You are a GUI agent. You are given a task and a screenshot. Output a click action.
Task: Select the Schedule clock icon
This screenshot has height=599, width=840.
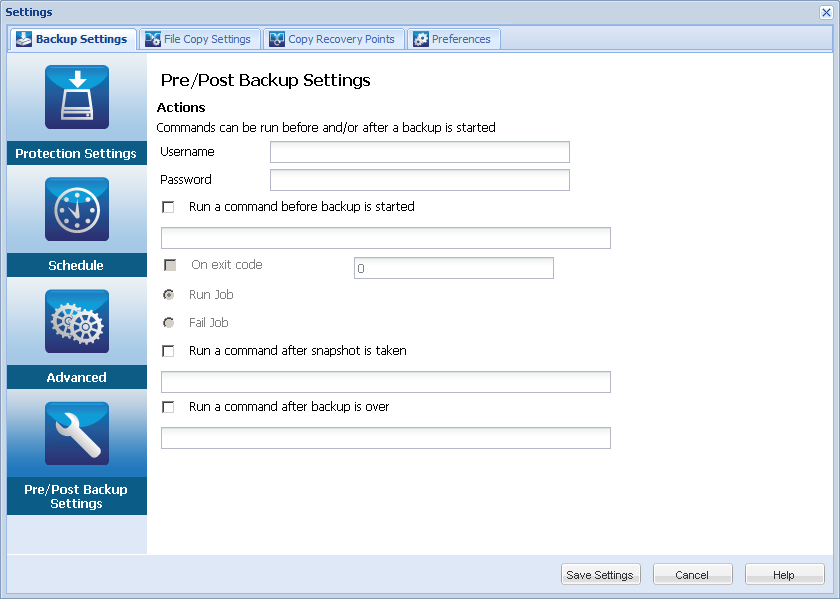76,209
